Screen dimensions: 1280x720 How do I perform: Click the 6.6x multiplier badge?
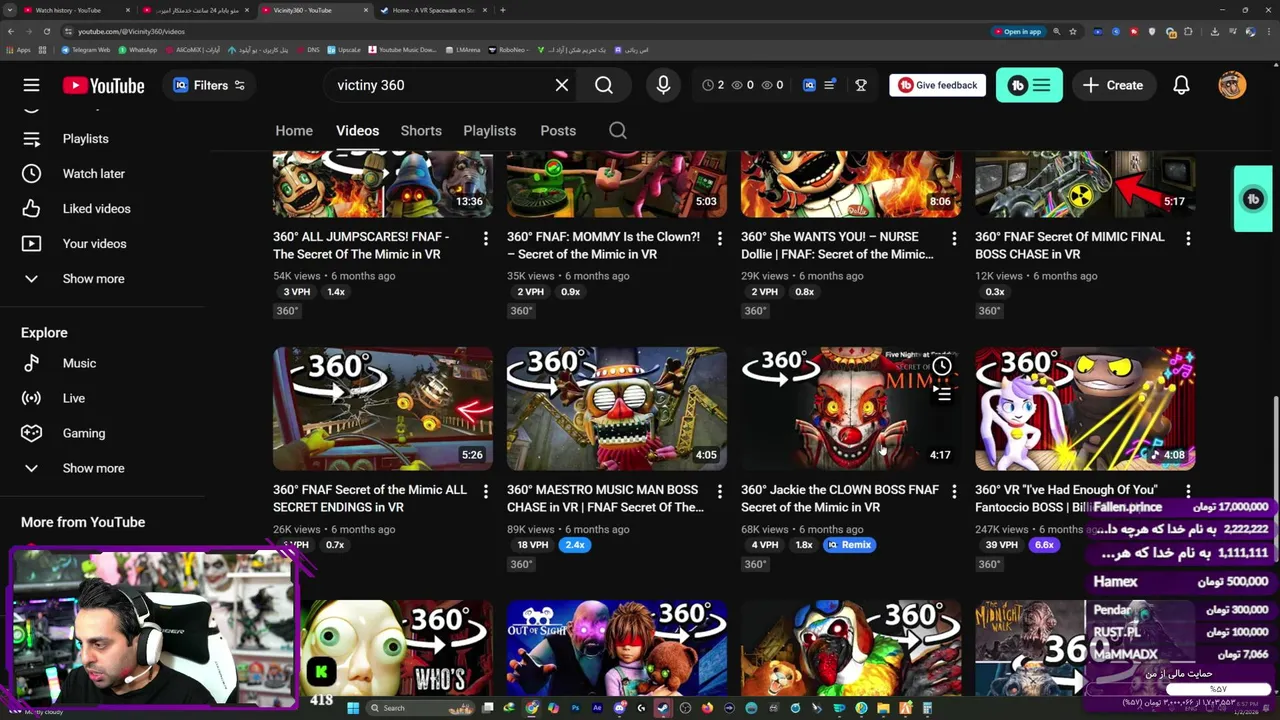[x=1044, y=545]
